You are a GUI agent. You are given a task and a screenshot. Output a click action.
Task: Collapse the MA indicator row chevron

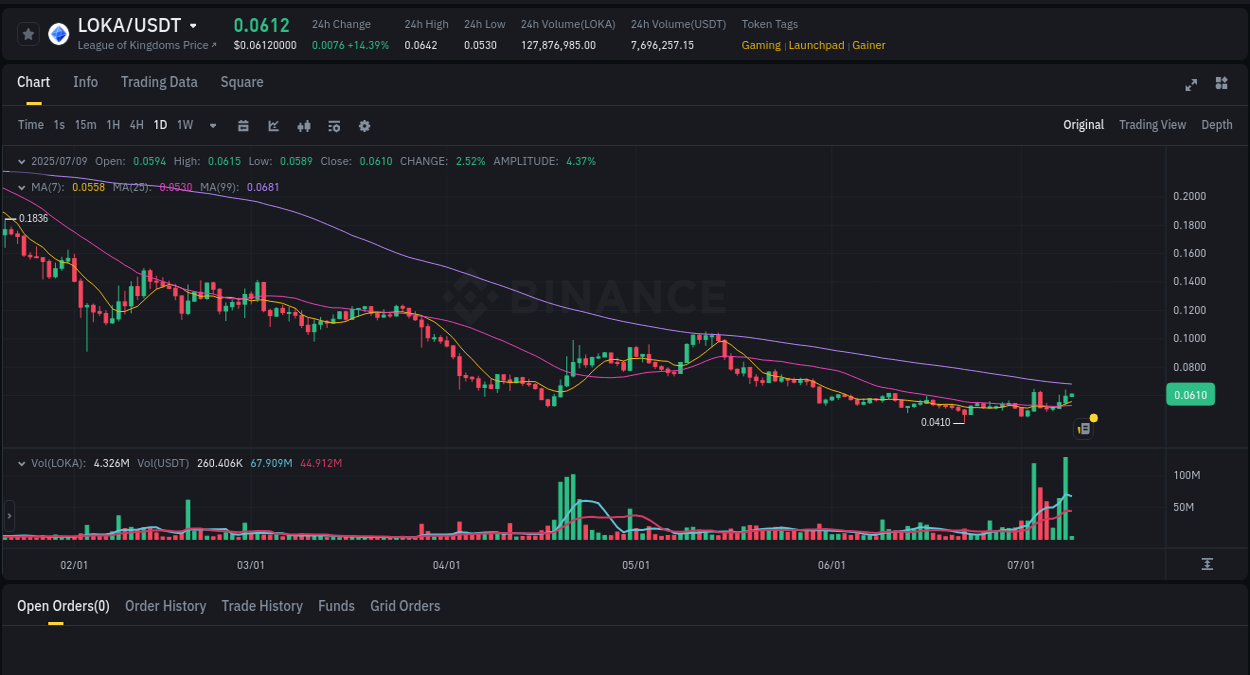(x=22, y=187)
